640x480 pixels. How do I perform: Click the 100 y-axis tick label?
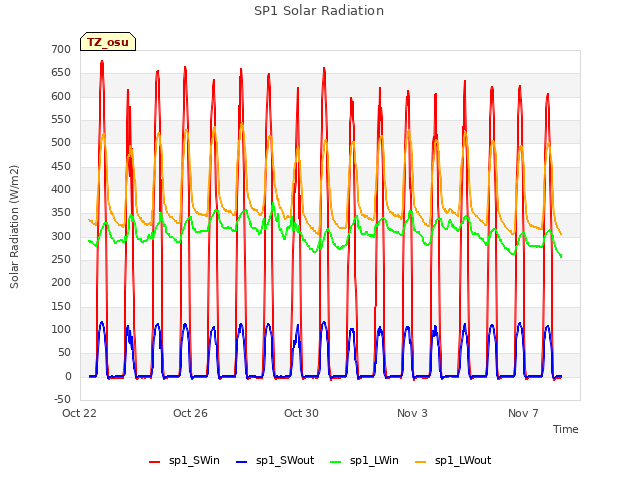(61, 330)
